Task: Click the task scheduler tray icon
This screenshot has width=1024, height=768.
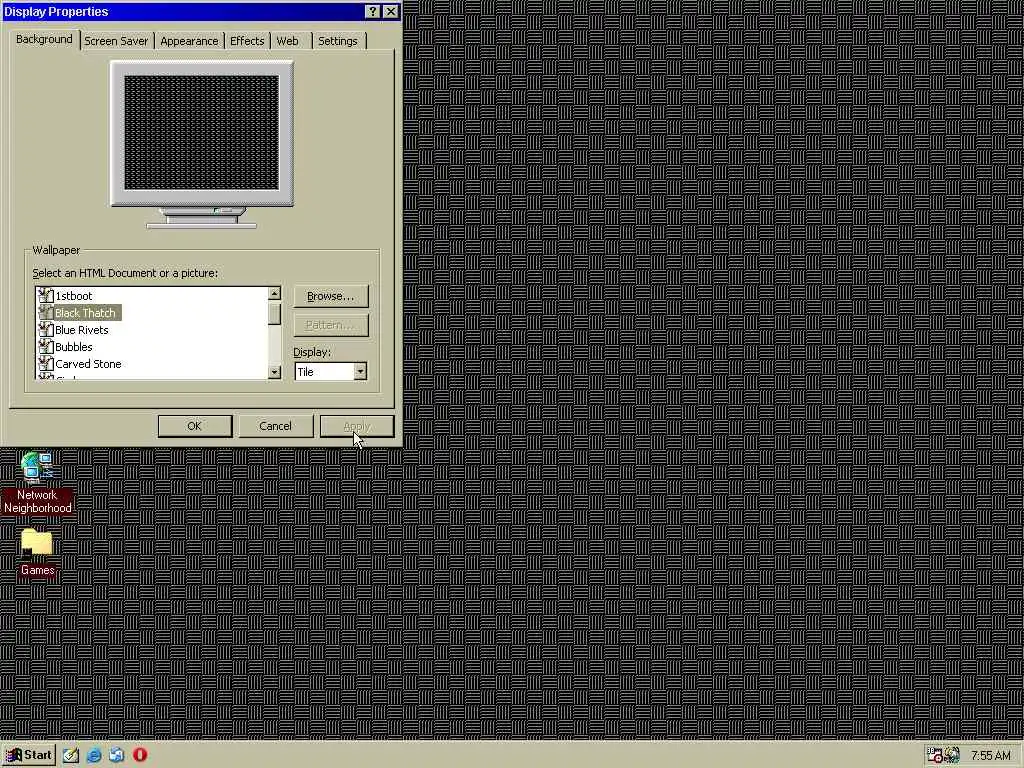Action: pyautogui.click(x=935, y=755)
